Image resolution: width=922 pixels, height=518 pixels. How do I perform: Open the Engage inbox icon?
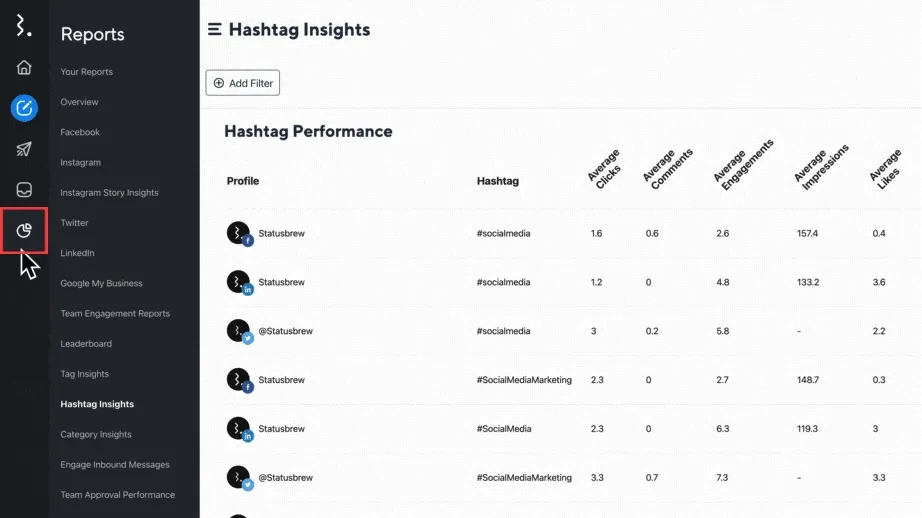[x=24, y=190]
